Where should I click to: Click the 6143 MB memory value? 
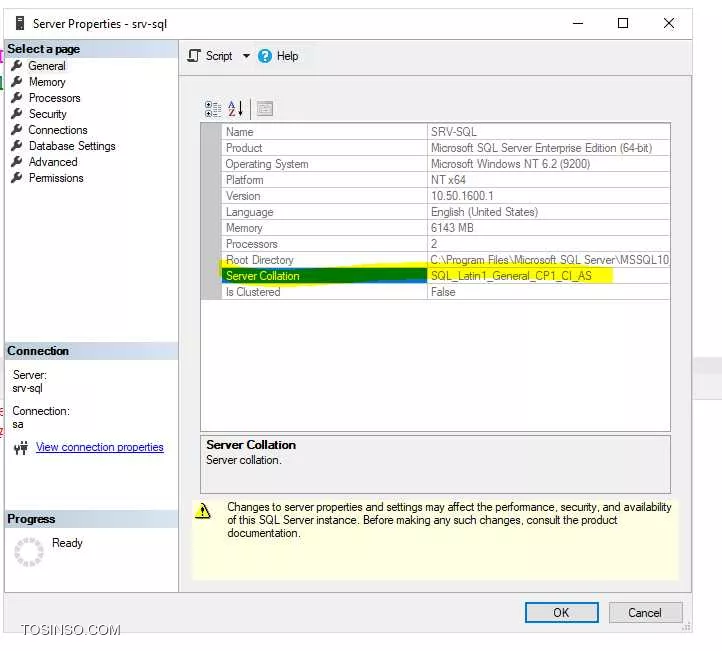pyautogui.click(x=452, y=228)
